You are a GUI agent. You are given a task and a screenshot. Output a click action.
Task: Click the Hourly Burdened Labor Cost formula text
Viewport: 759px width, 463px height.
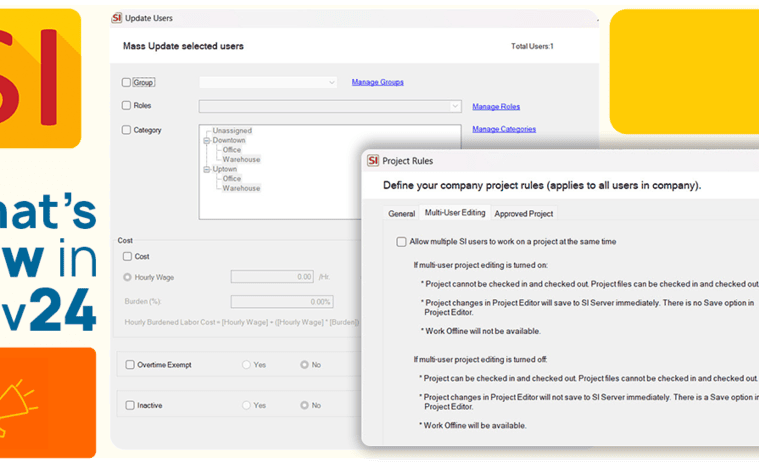pyautogui.click(x=242, y=322)
